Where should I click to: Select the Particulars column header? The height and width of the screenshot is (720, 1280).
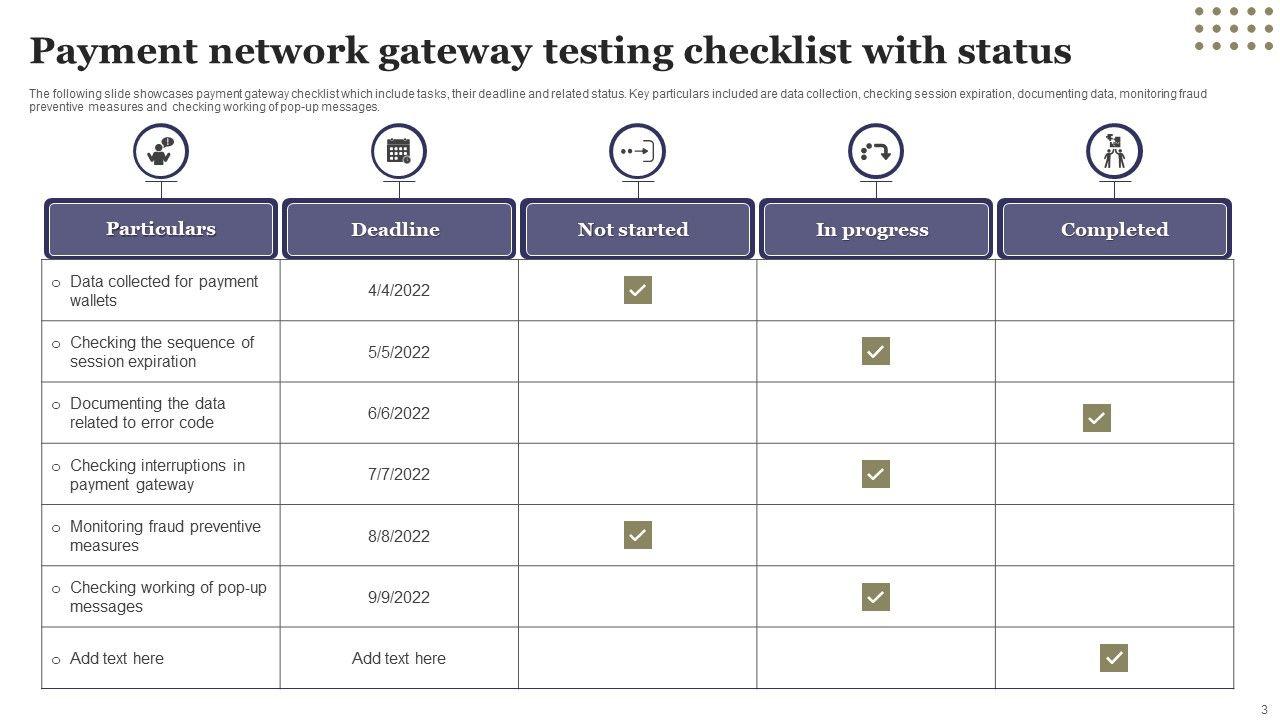point(161,229)
